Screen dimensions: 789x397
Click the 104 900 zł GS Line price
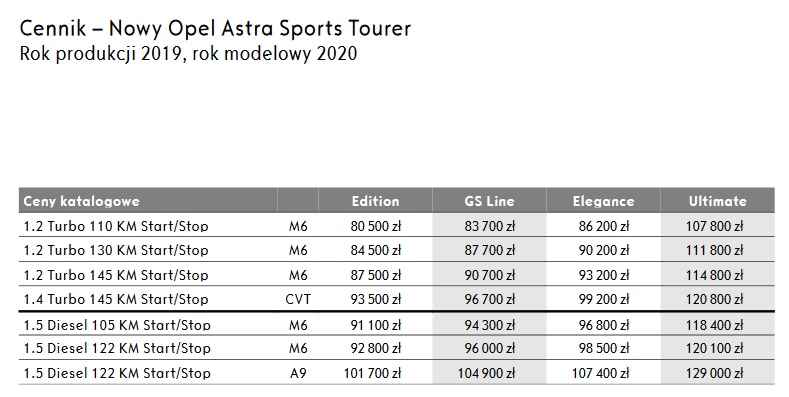[486, 373]
